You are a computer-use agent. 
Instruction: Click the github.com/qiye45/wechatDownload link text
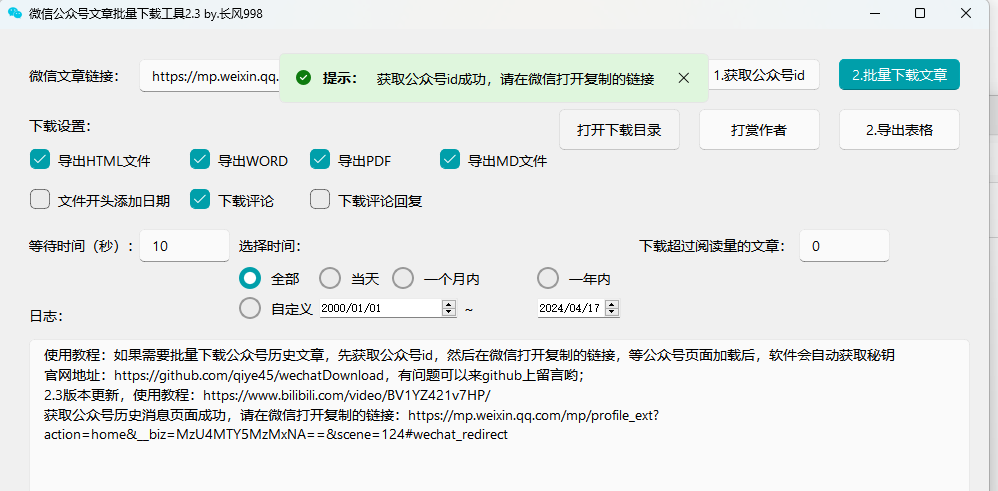coord(250,375)
